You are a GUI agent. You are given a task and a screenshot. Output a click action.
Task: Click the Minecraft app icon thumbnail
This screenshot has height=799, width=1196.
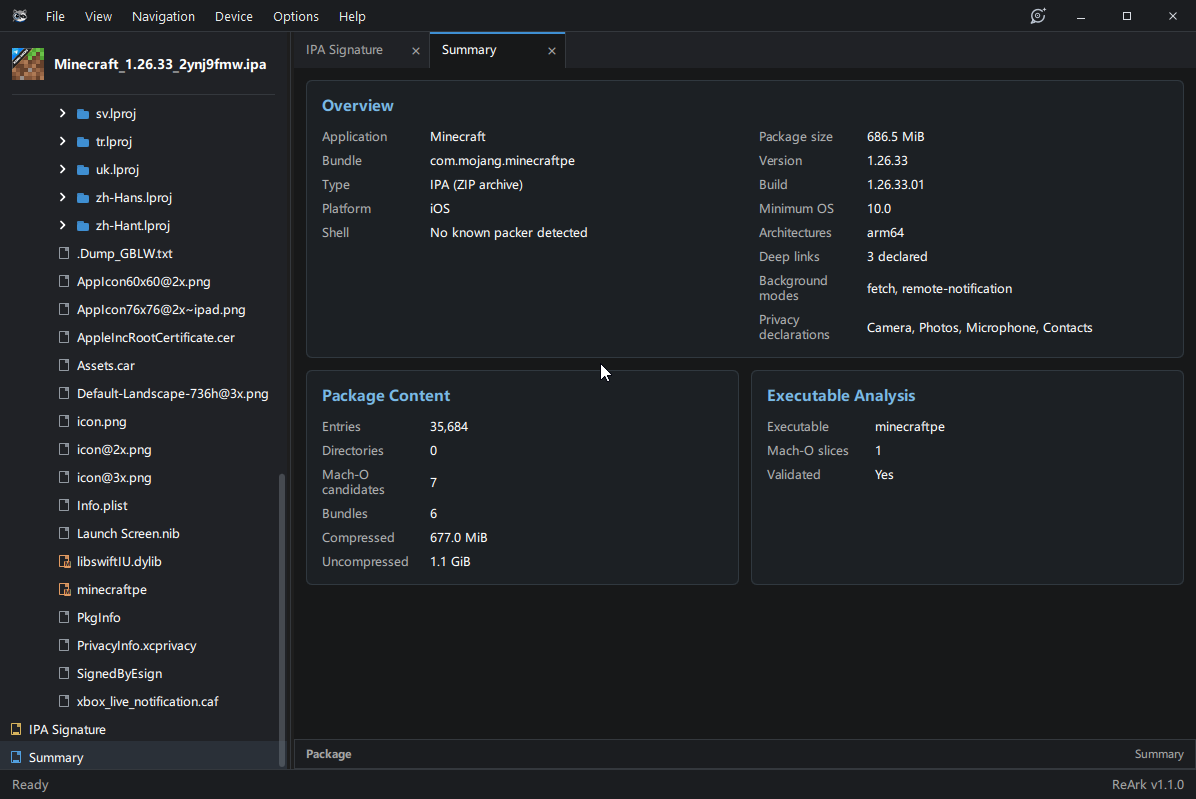28,64
